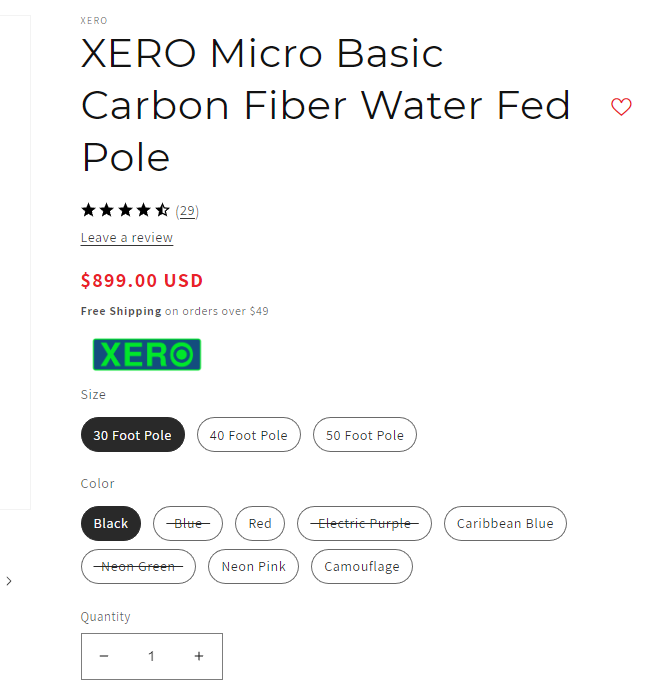Click the star rating icons
The image size is (671, 689).
(x=125, y=210)
